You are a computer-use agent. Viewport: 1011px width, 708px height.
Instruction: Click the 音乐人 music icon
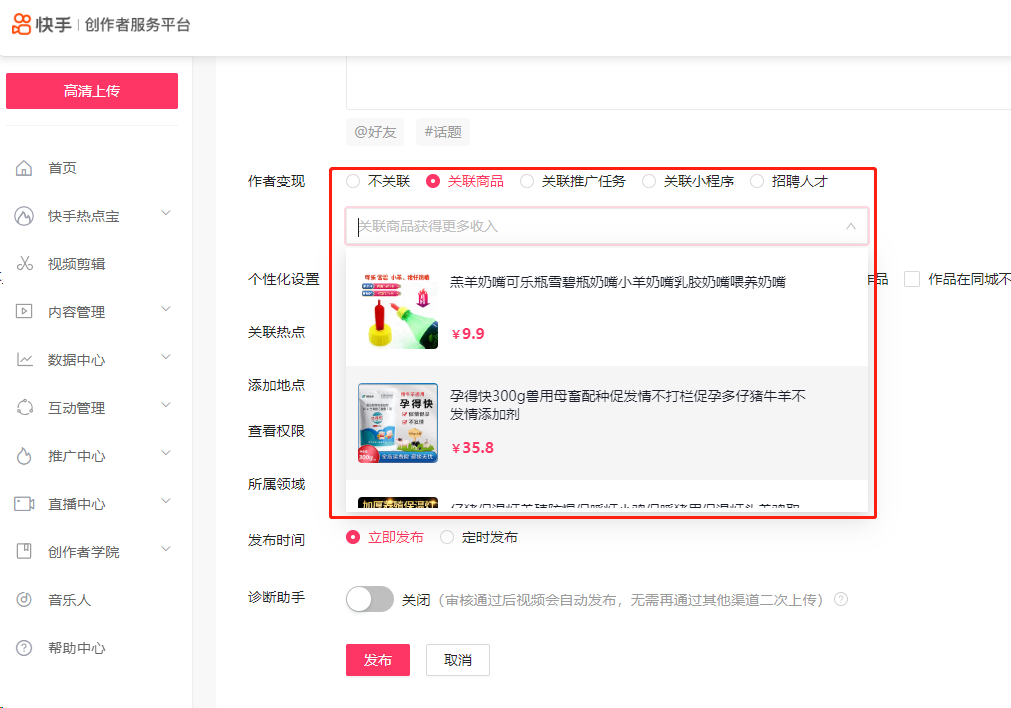click(x=25, y=600)
